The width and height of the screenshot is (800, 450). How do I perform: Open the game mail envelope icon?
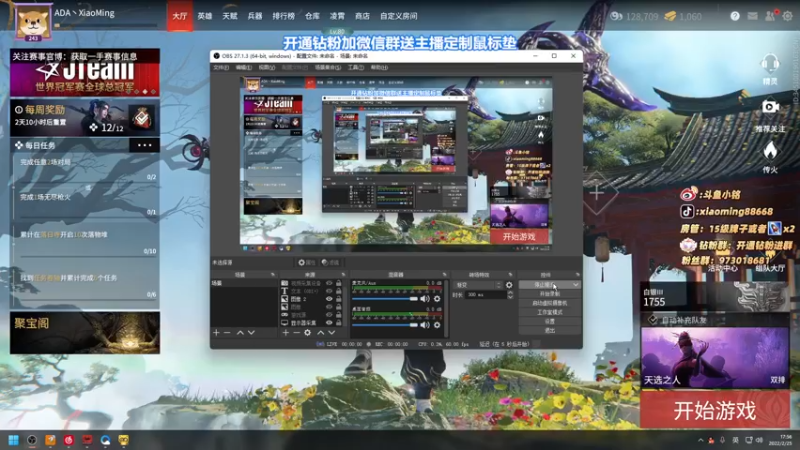(x=752, y=16)
